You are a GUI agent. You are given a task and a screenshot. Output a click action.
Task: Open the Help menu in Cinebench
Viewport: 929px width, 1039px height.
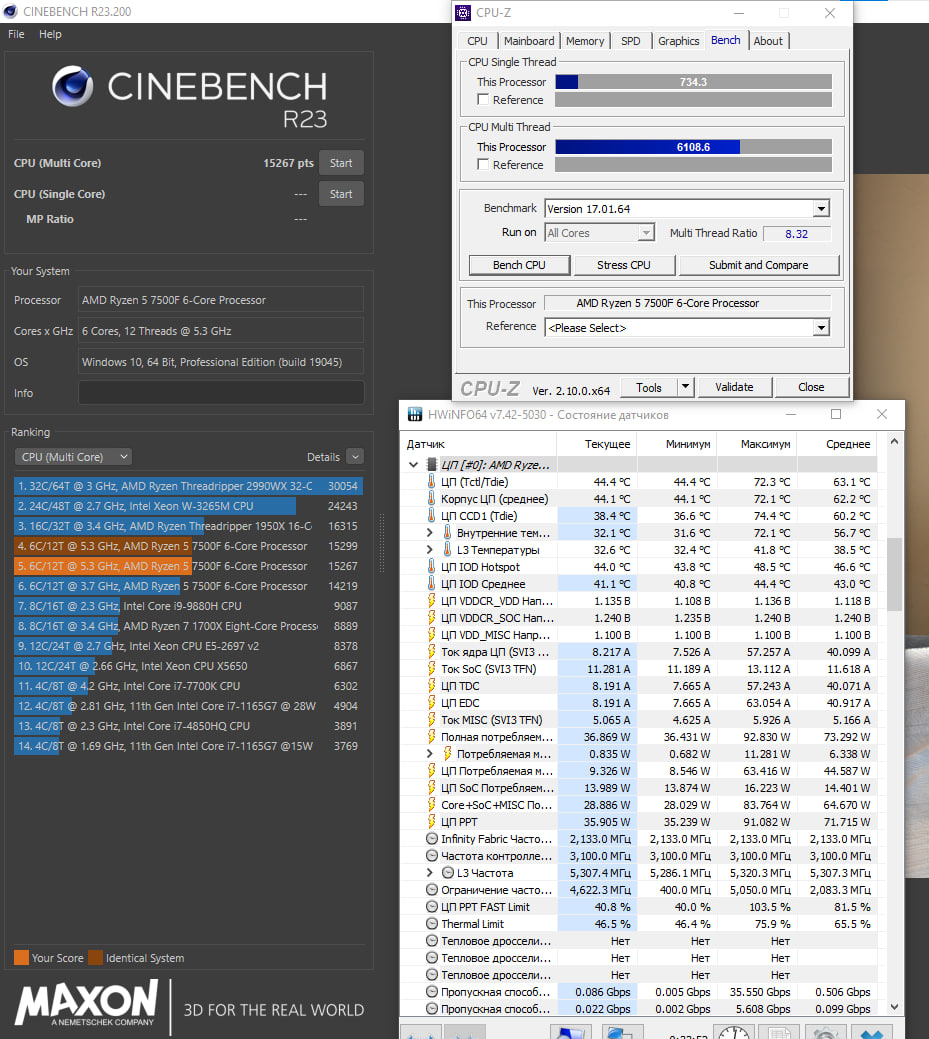[50, 34]
